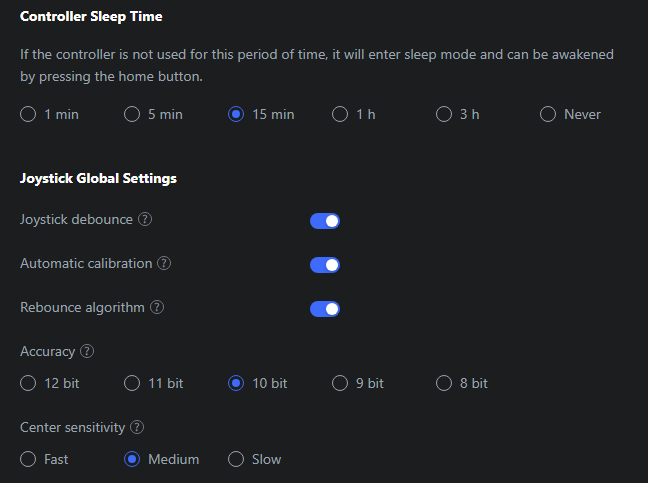Set sleep time to 1 min

click(28, 115)
